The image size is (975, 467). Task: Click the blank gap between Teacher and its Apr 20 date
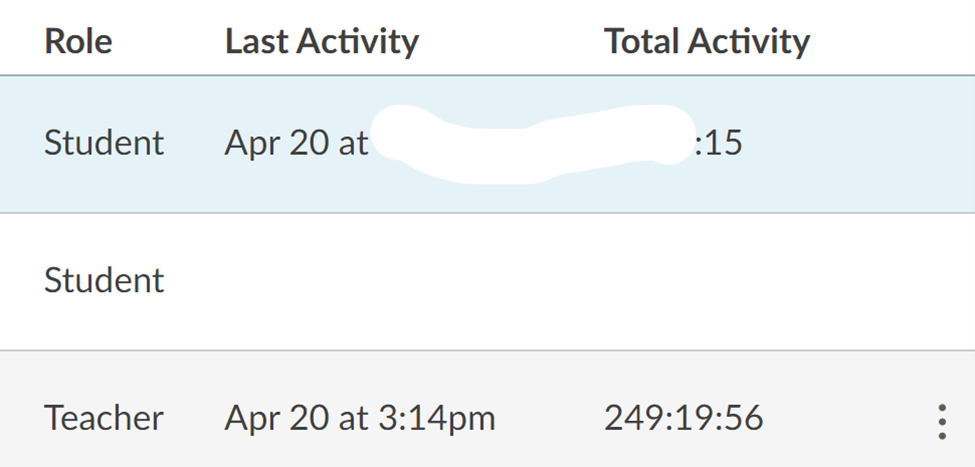(194, 418)
